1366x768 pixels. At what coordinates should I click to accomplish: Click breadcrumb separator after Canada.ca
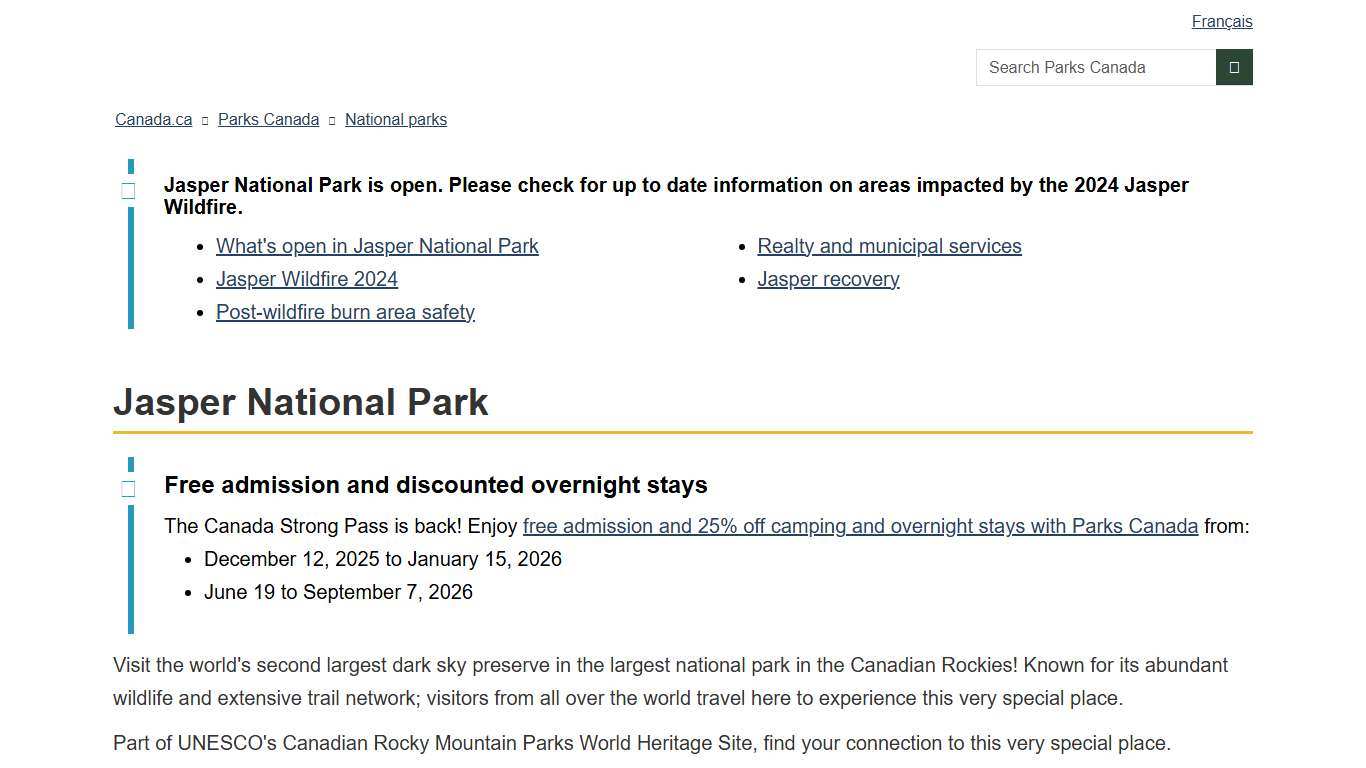pyautogui.click(x=205, y=120)
